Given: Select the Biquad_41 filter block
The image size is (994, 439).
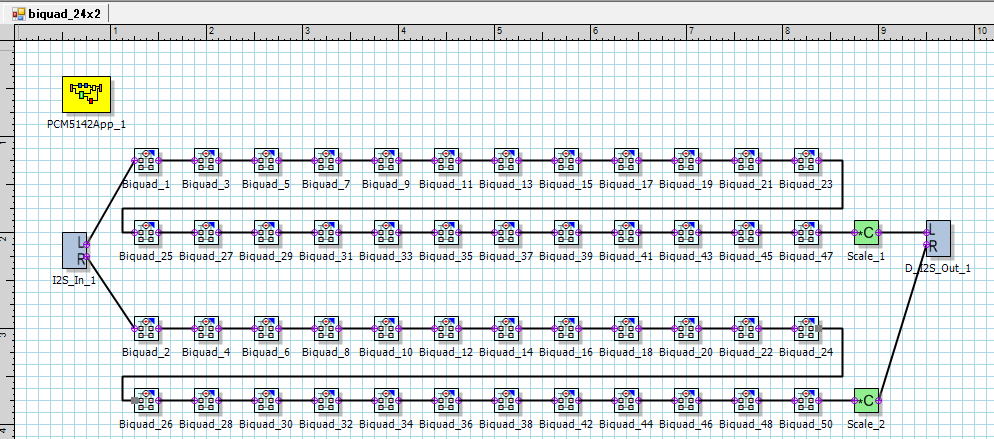Looking at the screenshot, I should (x=626, y=232).
